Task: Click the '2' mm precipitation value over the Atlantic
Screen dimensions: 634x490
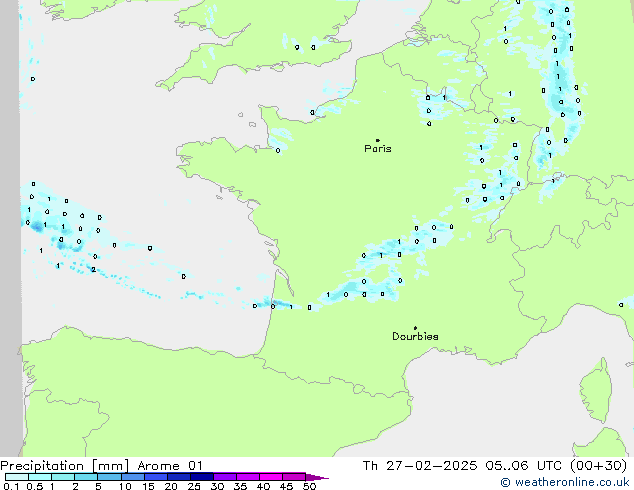Action: [93, 269]
